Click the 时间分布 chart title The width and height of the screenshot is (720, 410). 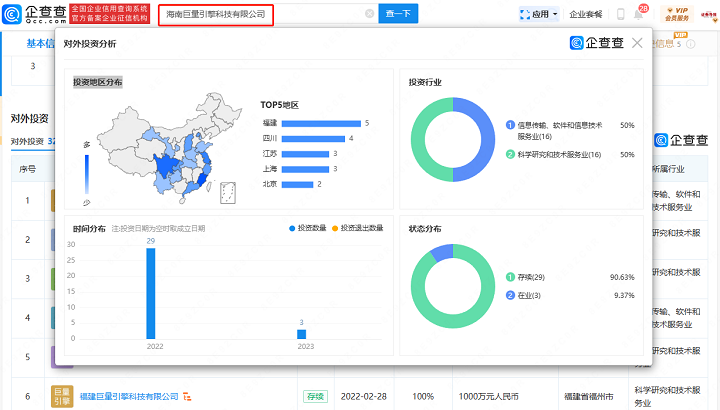89,229
